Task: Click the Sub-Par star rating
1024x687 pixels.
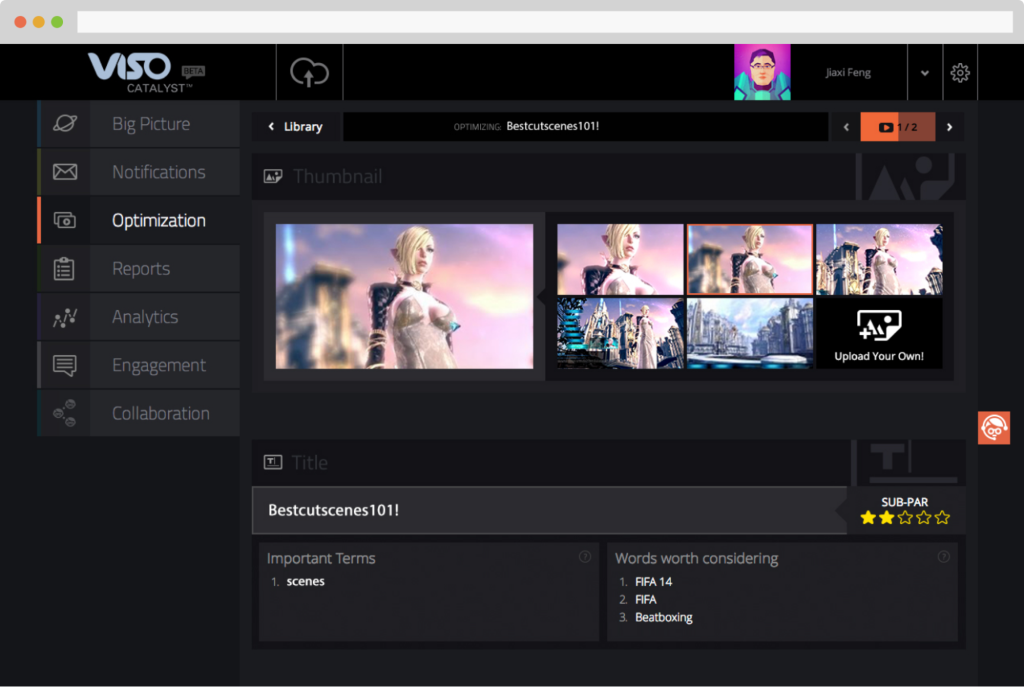Action: click(904, 517)
